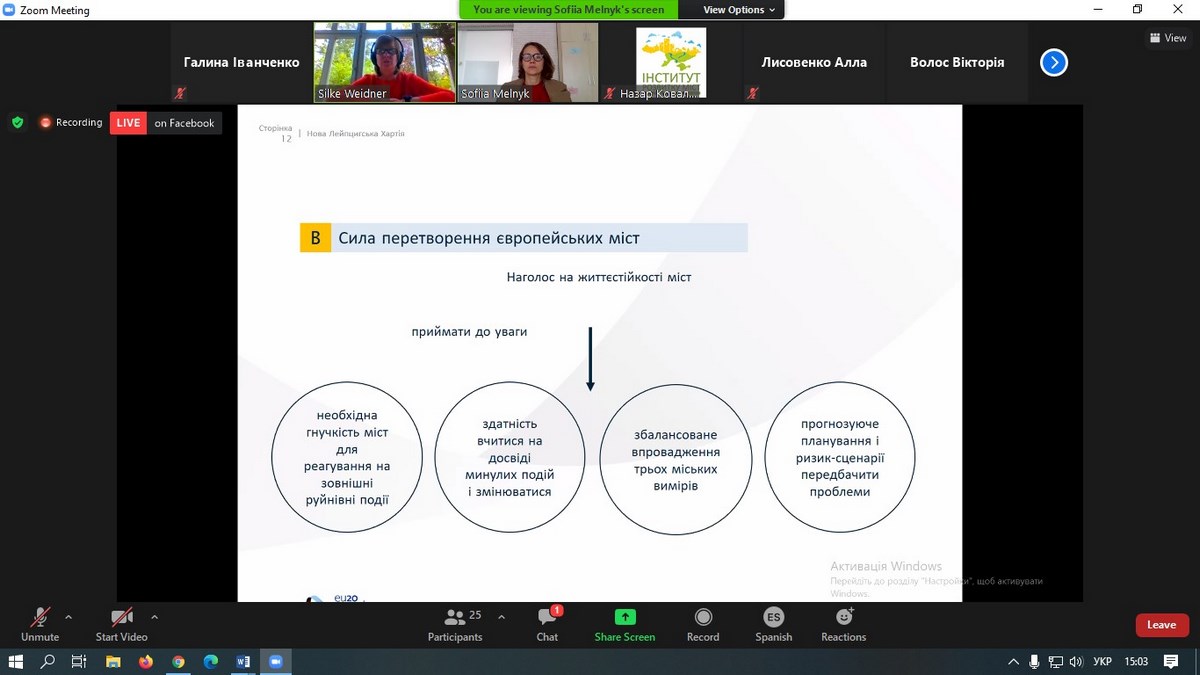
Task: Expand video options arrow beside Start Video
Action: point(154,617)
